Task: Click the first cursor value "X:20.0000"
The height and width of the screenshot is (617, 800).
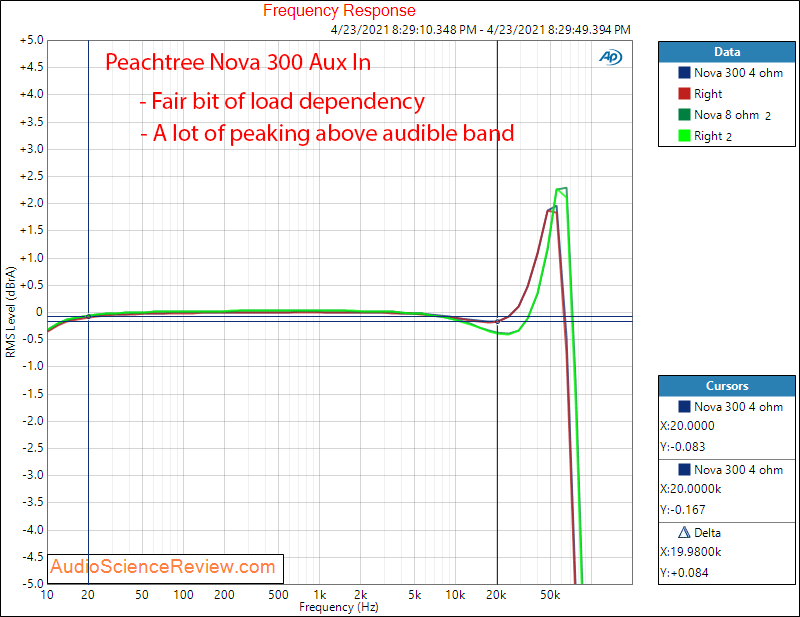Action: click(687, 426)
